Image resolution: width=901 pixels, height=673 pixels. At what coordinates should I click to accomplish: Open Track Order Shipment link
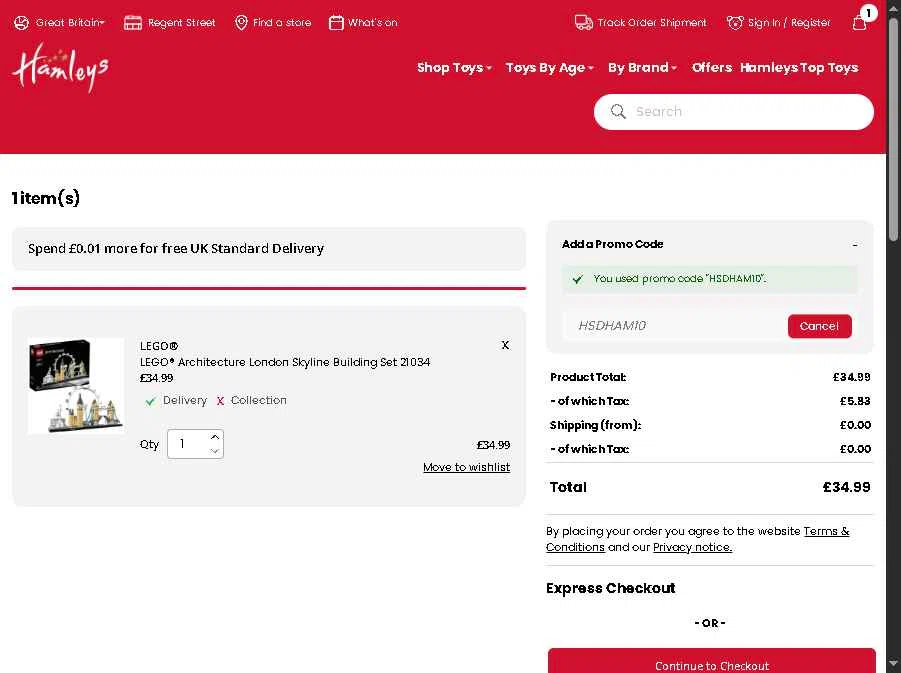coord(652,23)
